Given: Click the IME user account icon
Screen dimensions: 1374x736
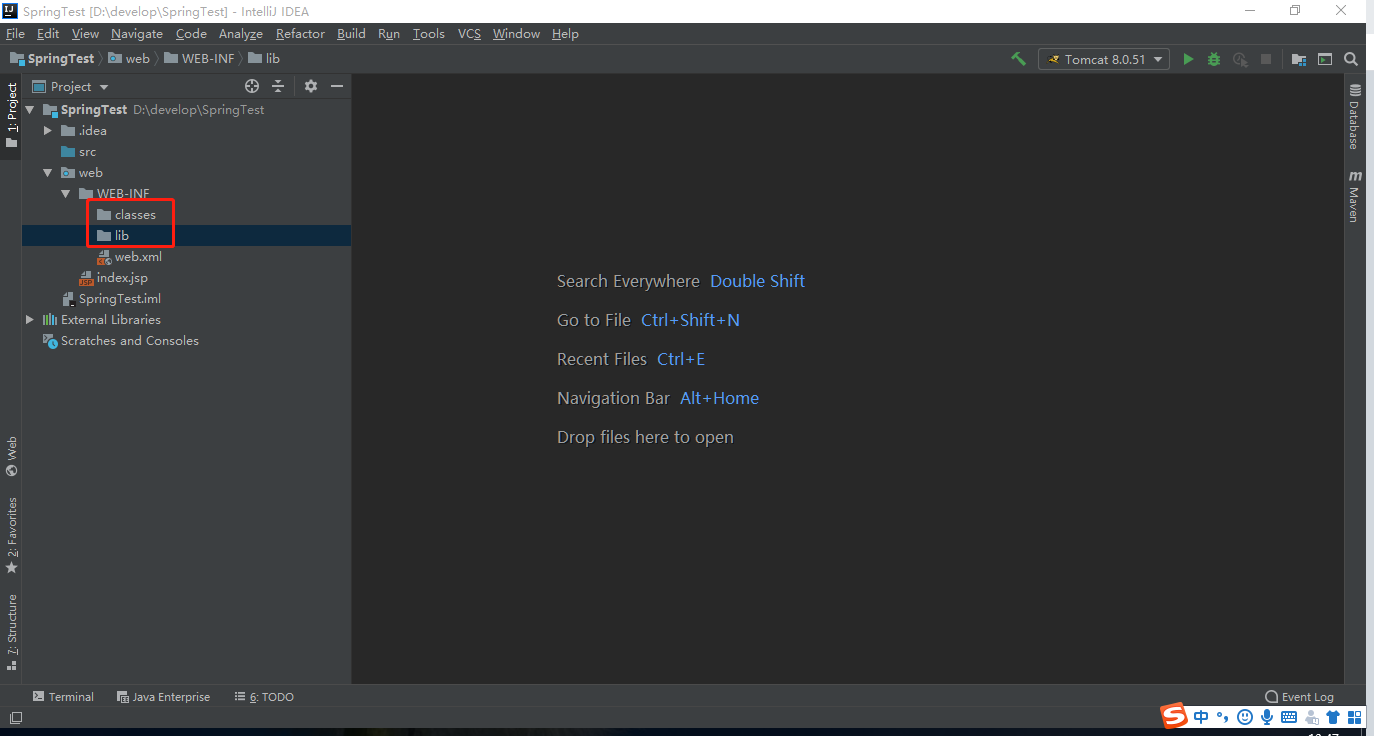Looking at the screenshot, I should [x=1311, y=717].
